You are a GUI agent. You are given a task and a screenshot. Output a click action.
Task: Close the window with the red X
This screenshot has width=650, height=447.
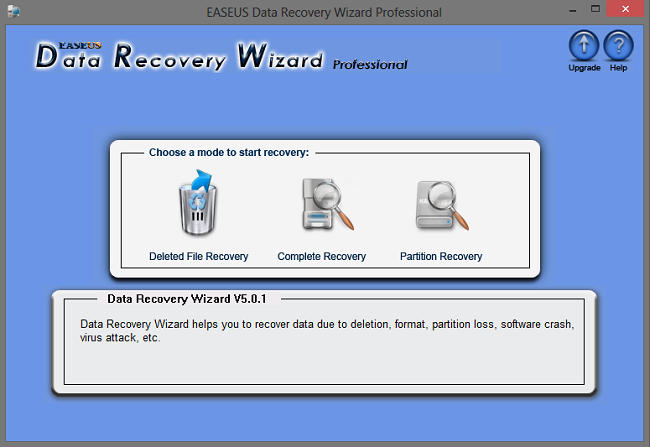pyautogui.click(x=626, y=9)
